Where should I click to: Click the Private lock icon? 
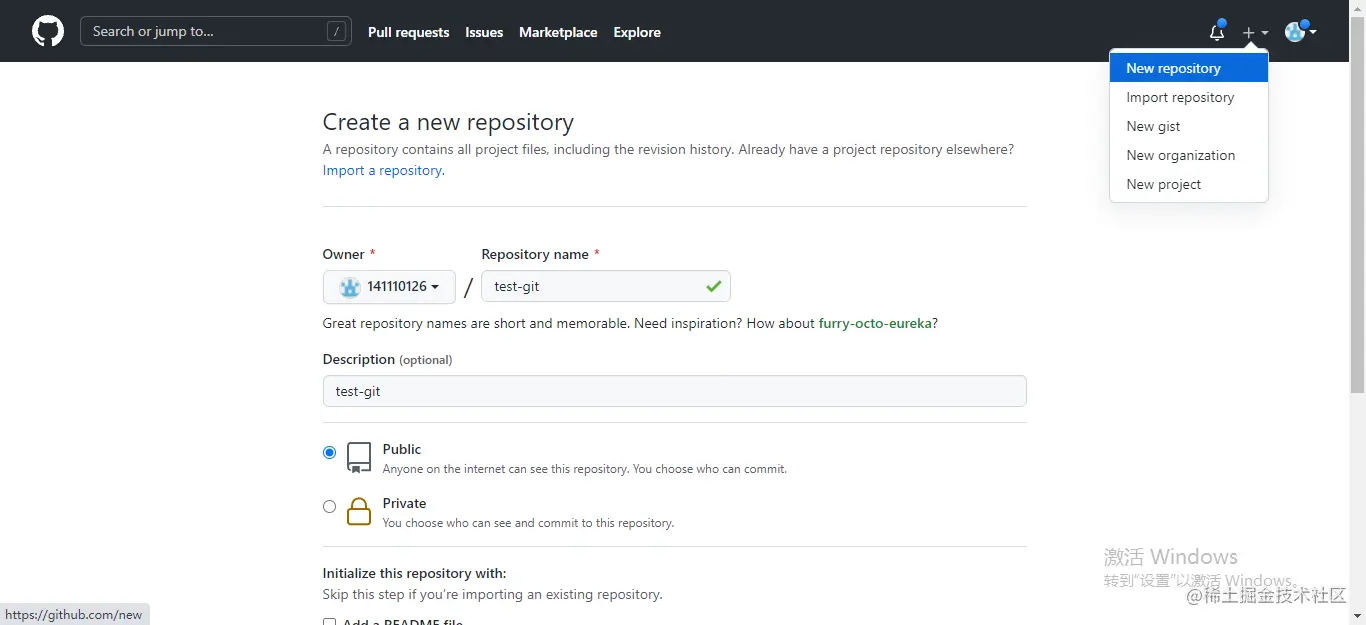click(x=359, y=511)
